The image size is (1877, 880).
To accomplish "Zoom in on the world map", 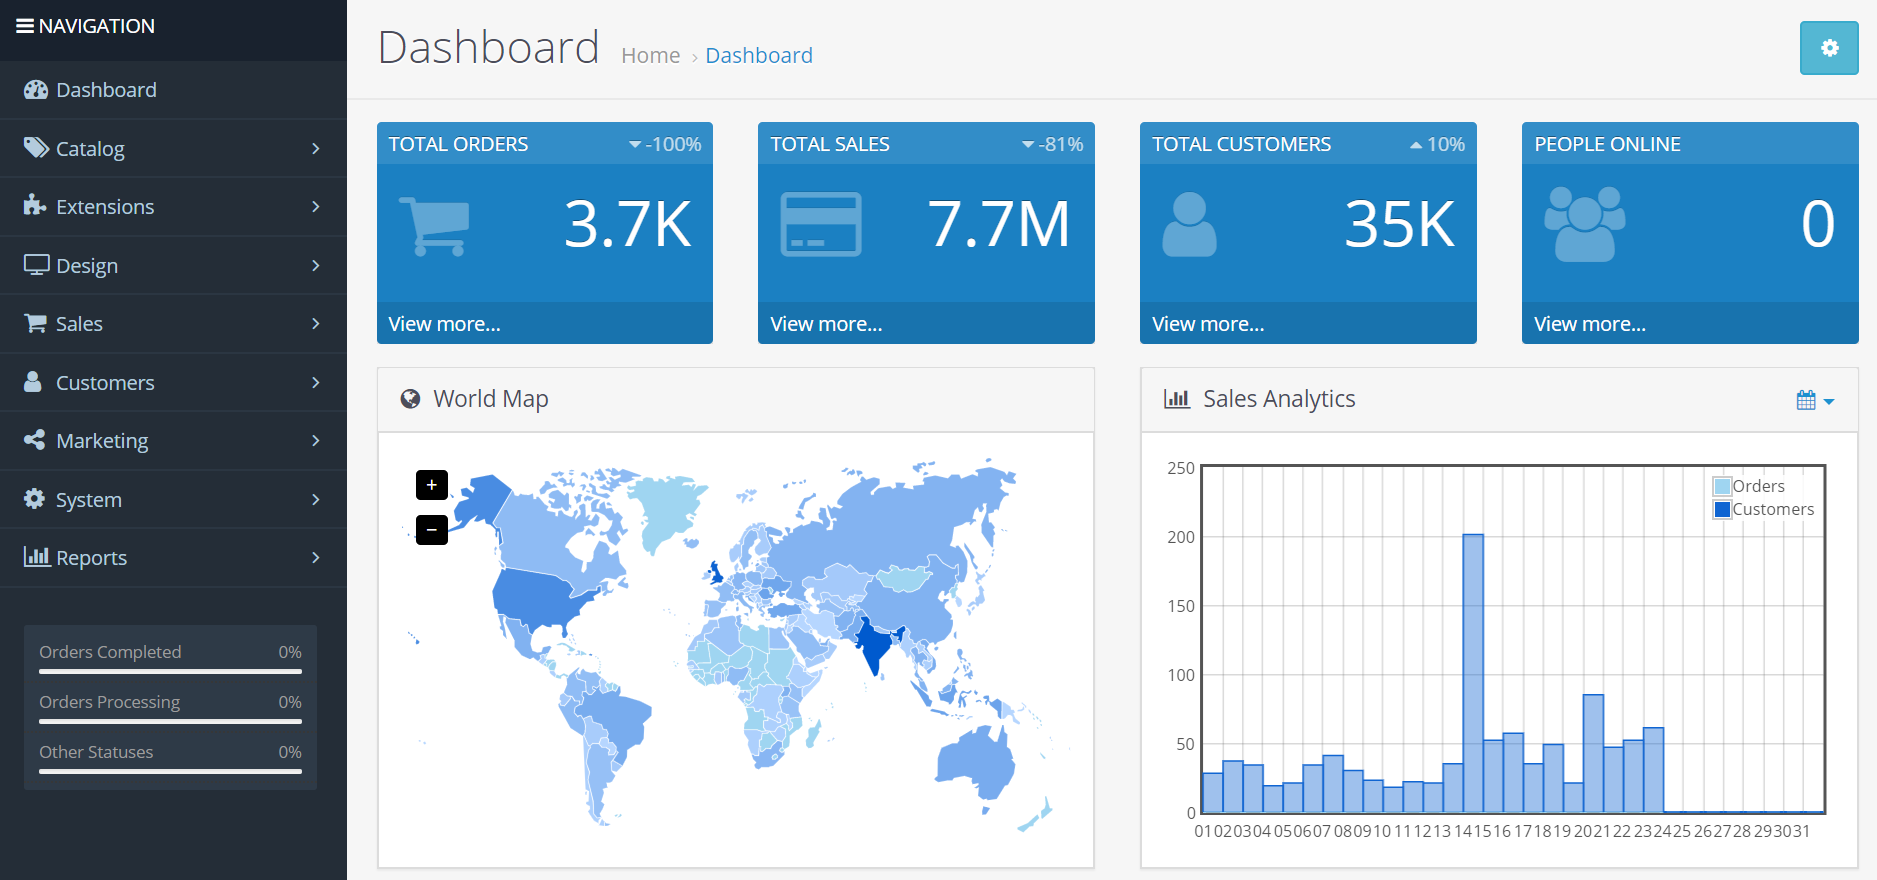I will [431, 485].
